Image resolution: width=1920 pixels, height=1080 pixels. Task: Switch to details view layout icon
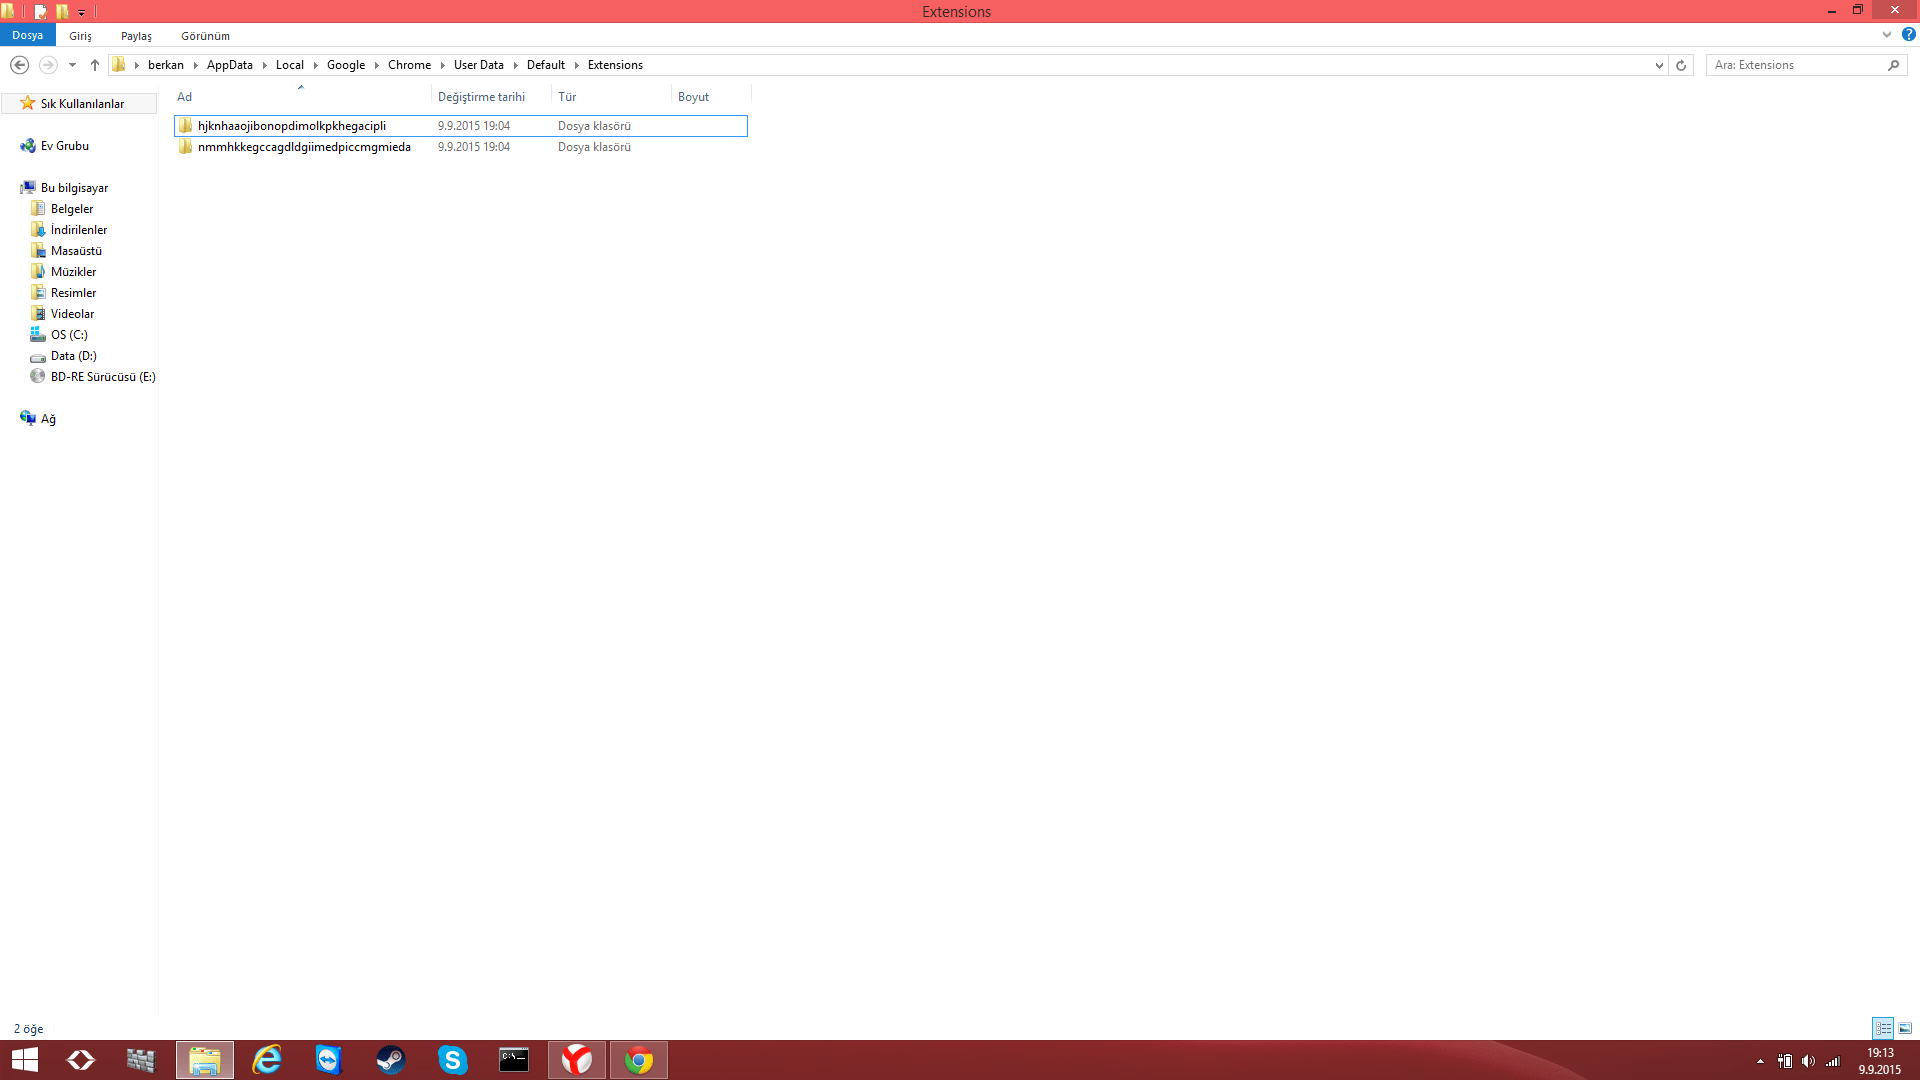coord(1882,1028)
